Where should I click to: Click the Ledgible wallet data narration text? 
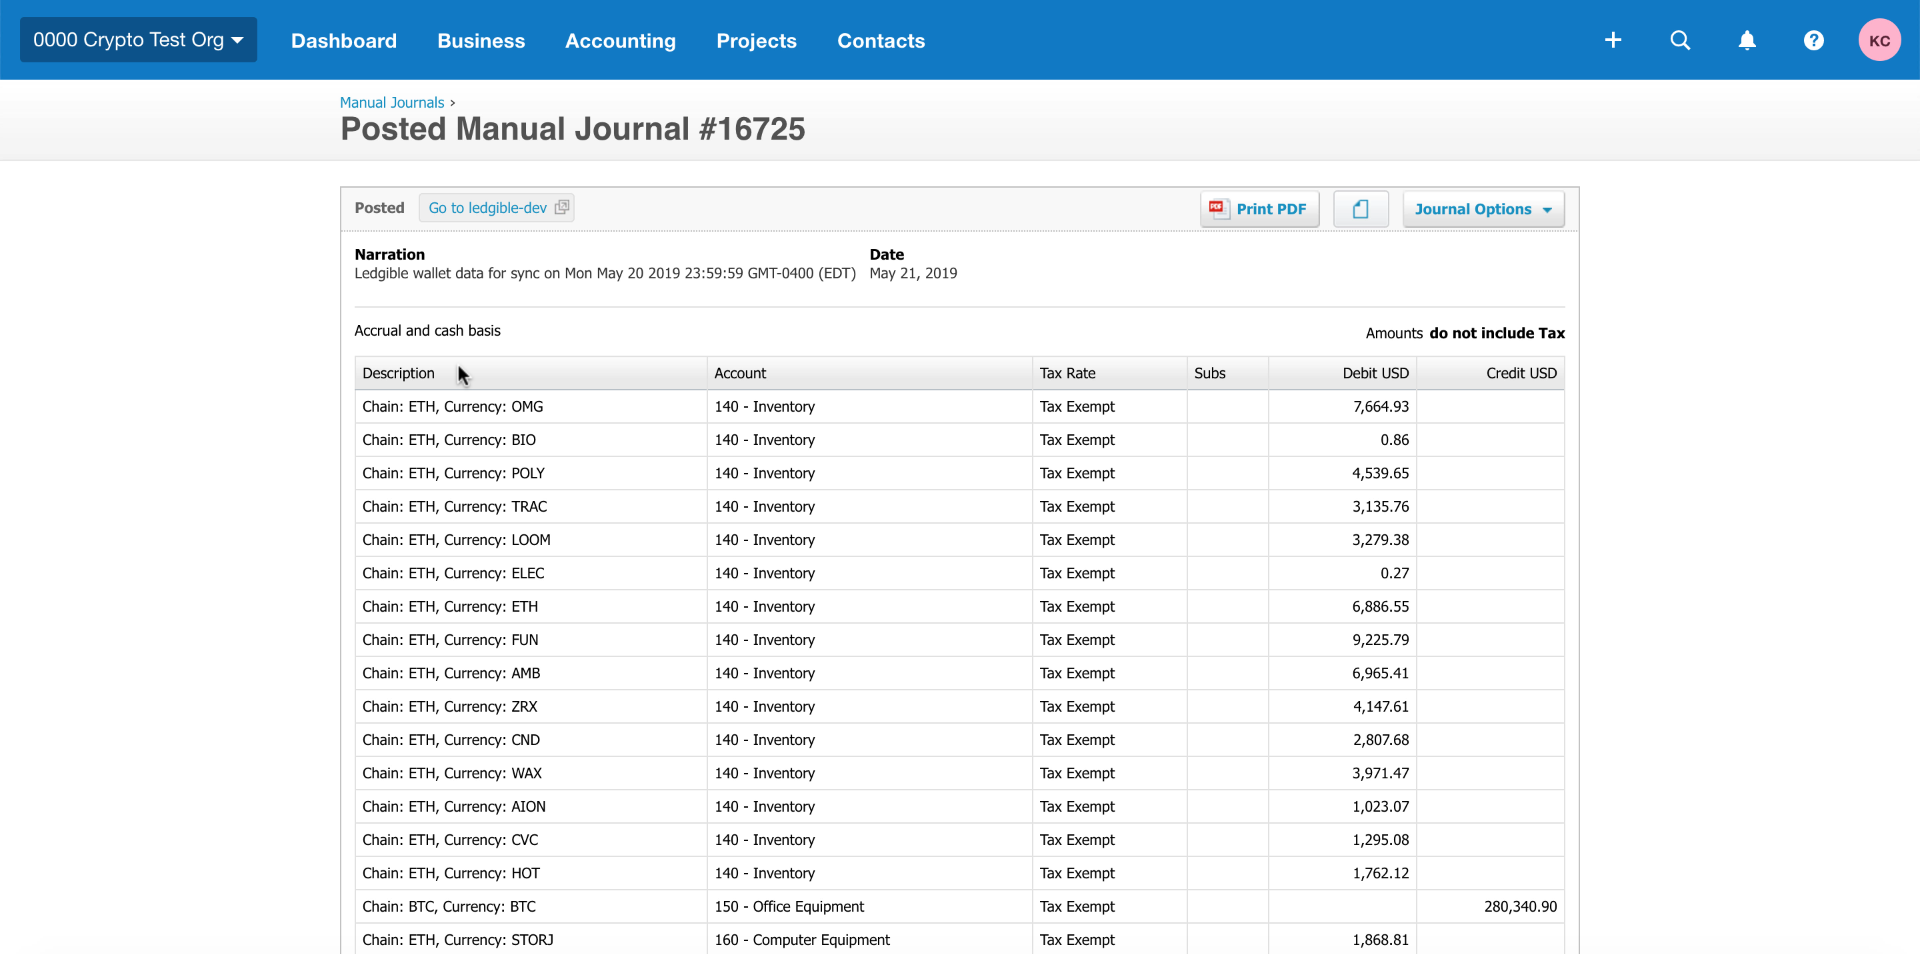click(x=605, y=273)
